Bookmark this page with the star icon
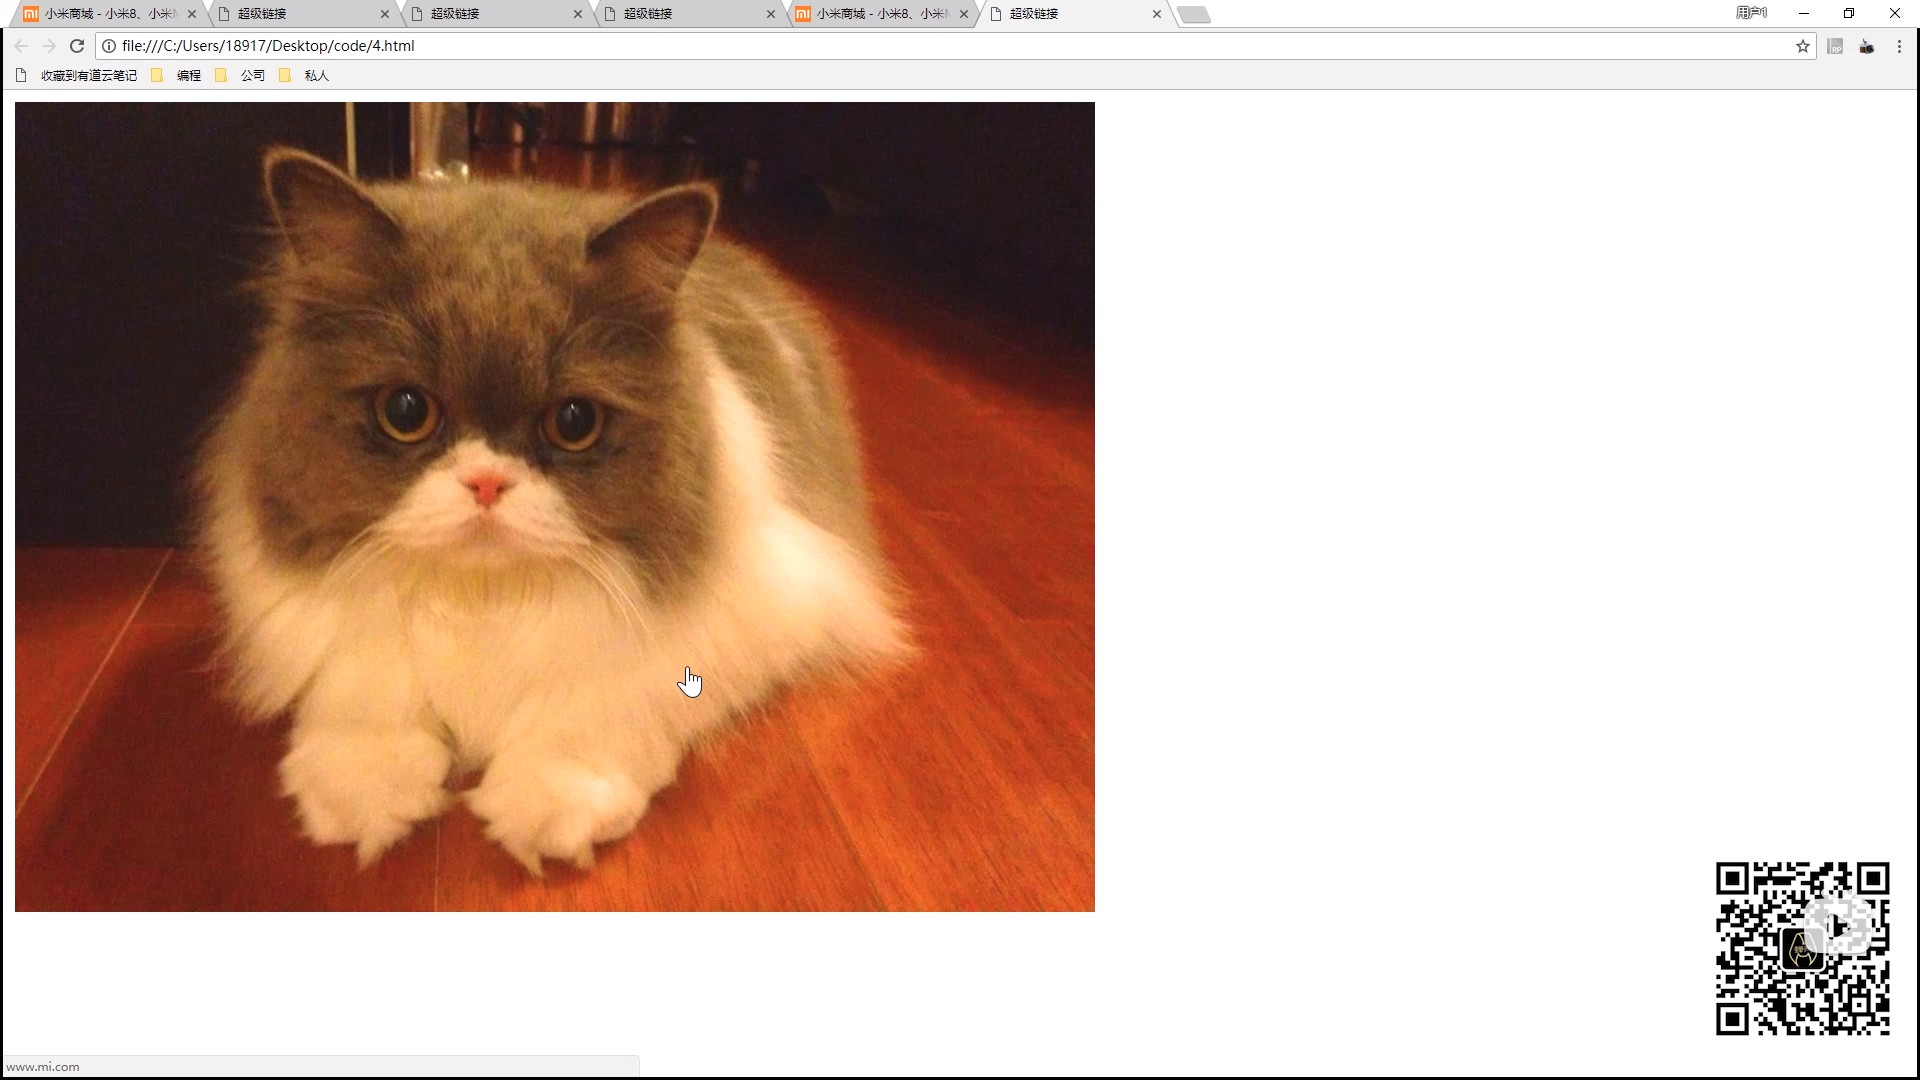 pos(1802,46)
